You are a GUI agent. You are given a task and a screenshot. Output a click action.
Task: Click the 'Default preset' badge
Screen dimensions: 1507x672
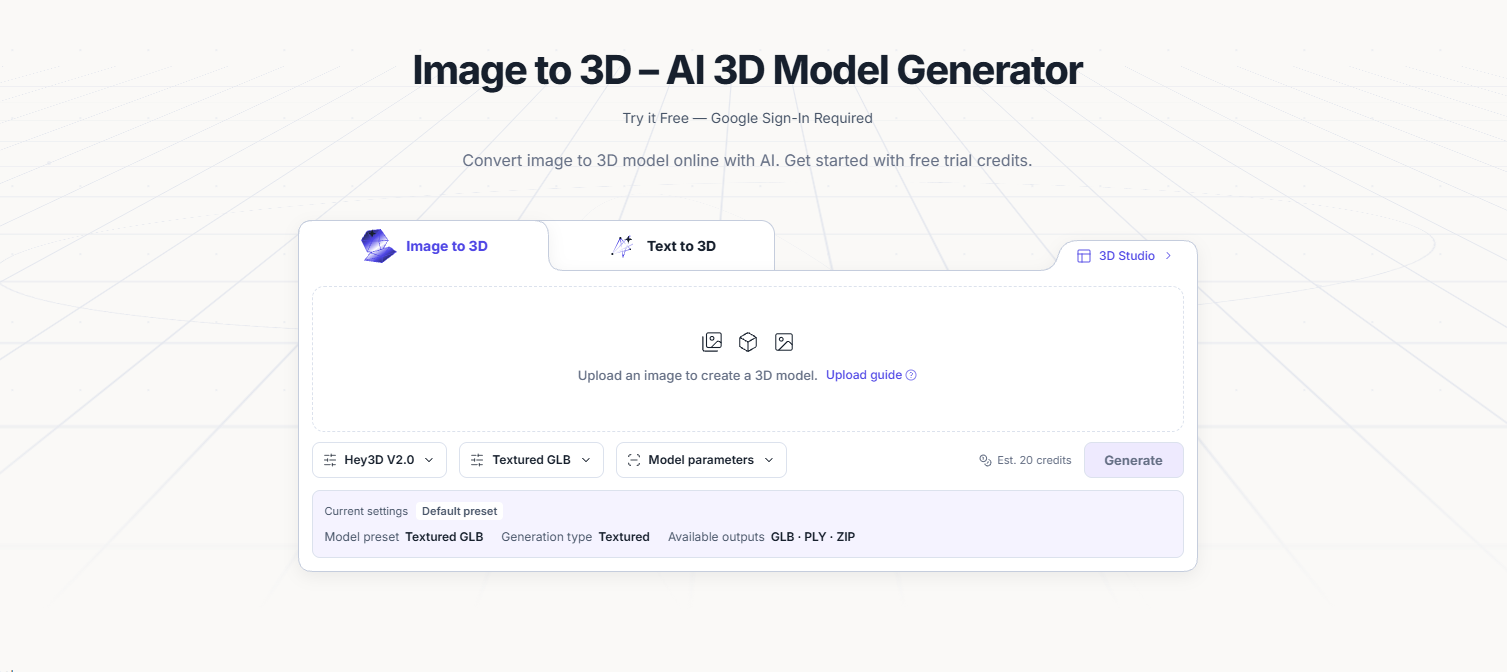coord(460,511)
